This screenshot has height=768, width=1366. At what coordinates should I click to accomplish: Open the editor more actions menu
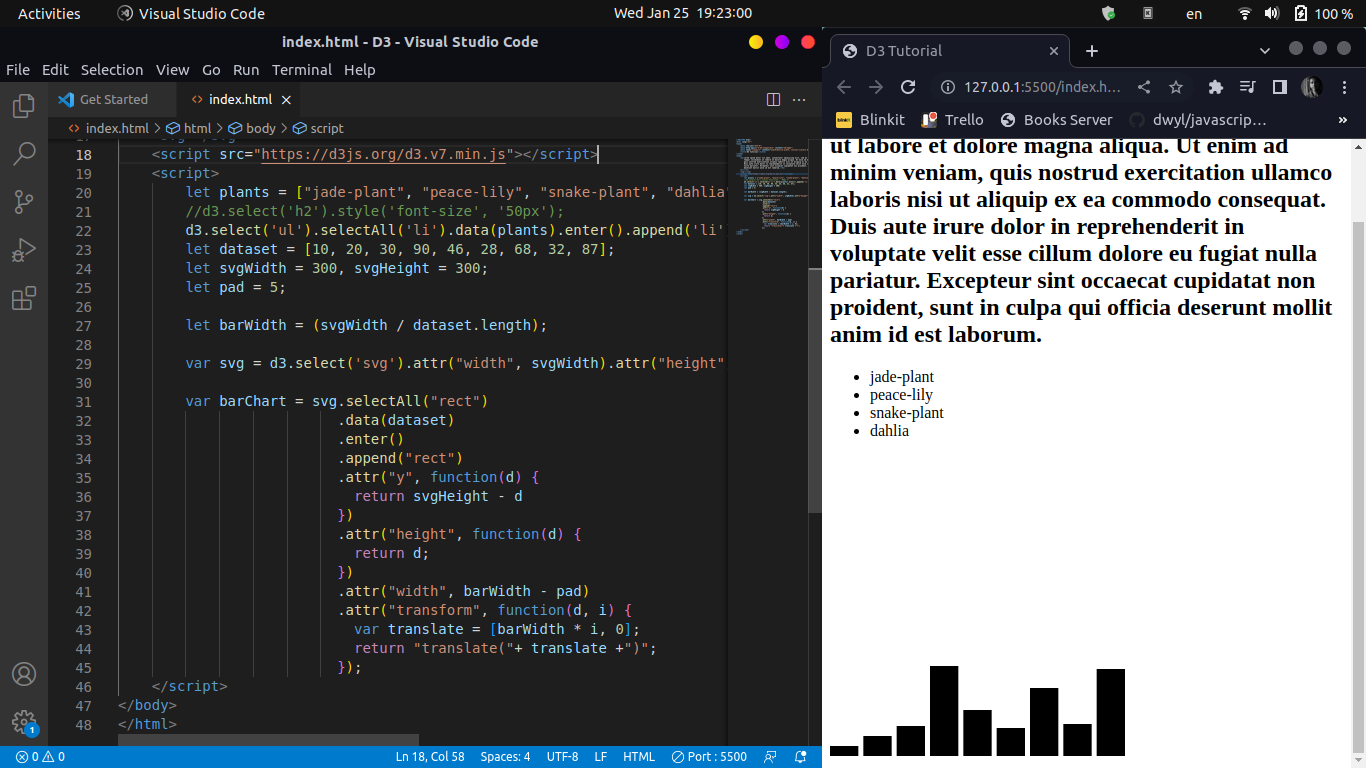pyautogui.click(x=799, y=99)
